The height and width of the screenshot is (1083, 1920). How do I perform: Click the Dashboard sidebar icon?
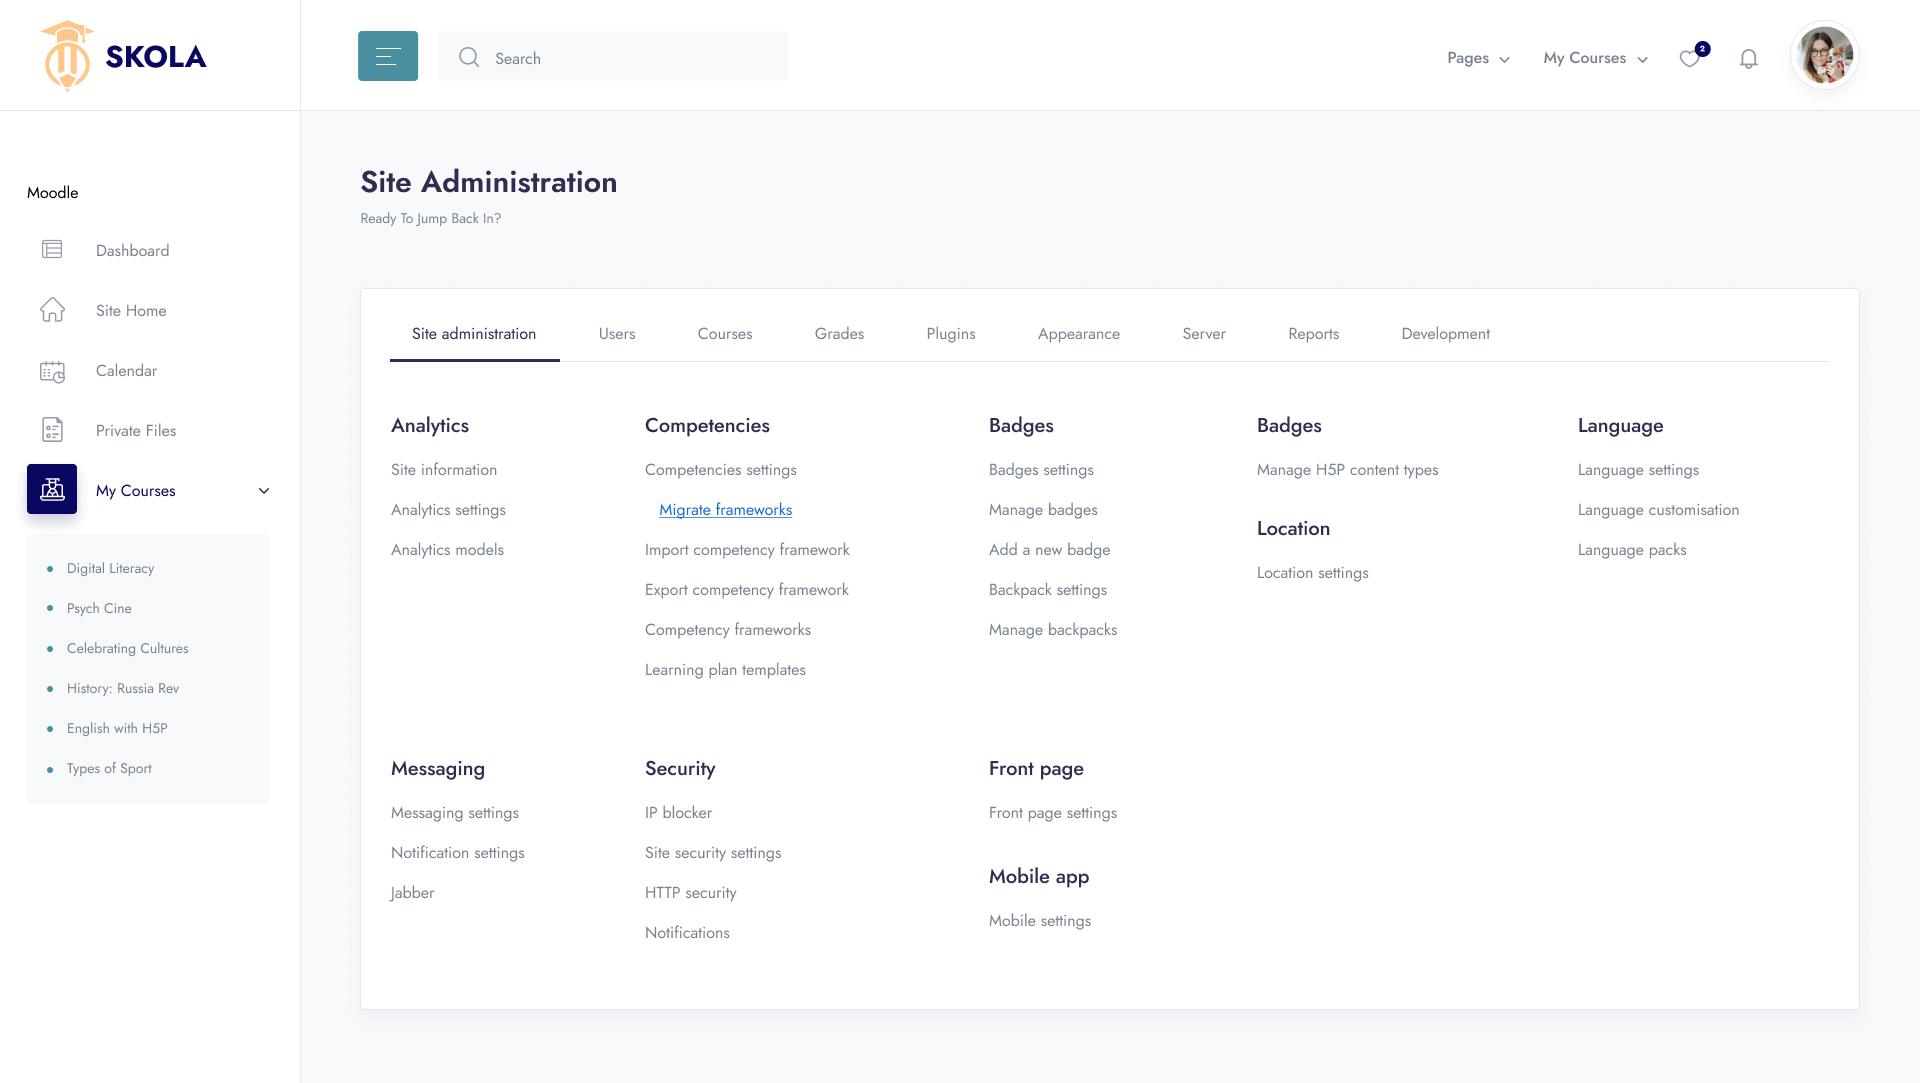tap(52, 250)
